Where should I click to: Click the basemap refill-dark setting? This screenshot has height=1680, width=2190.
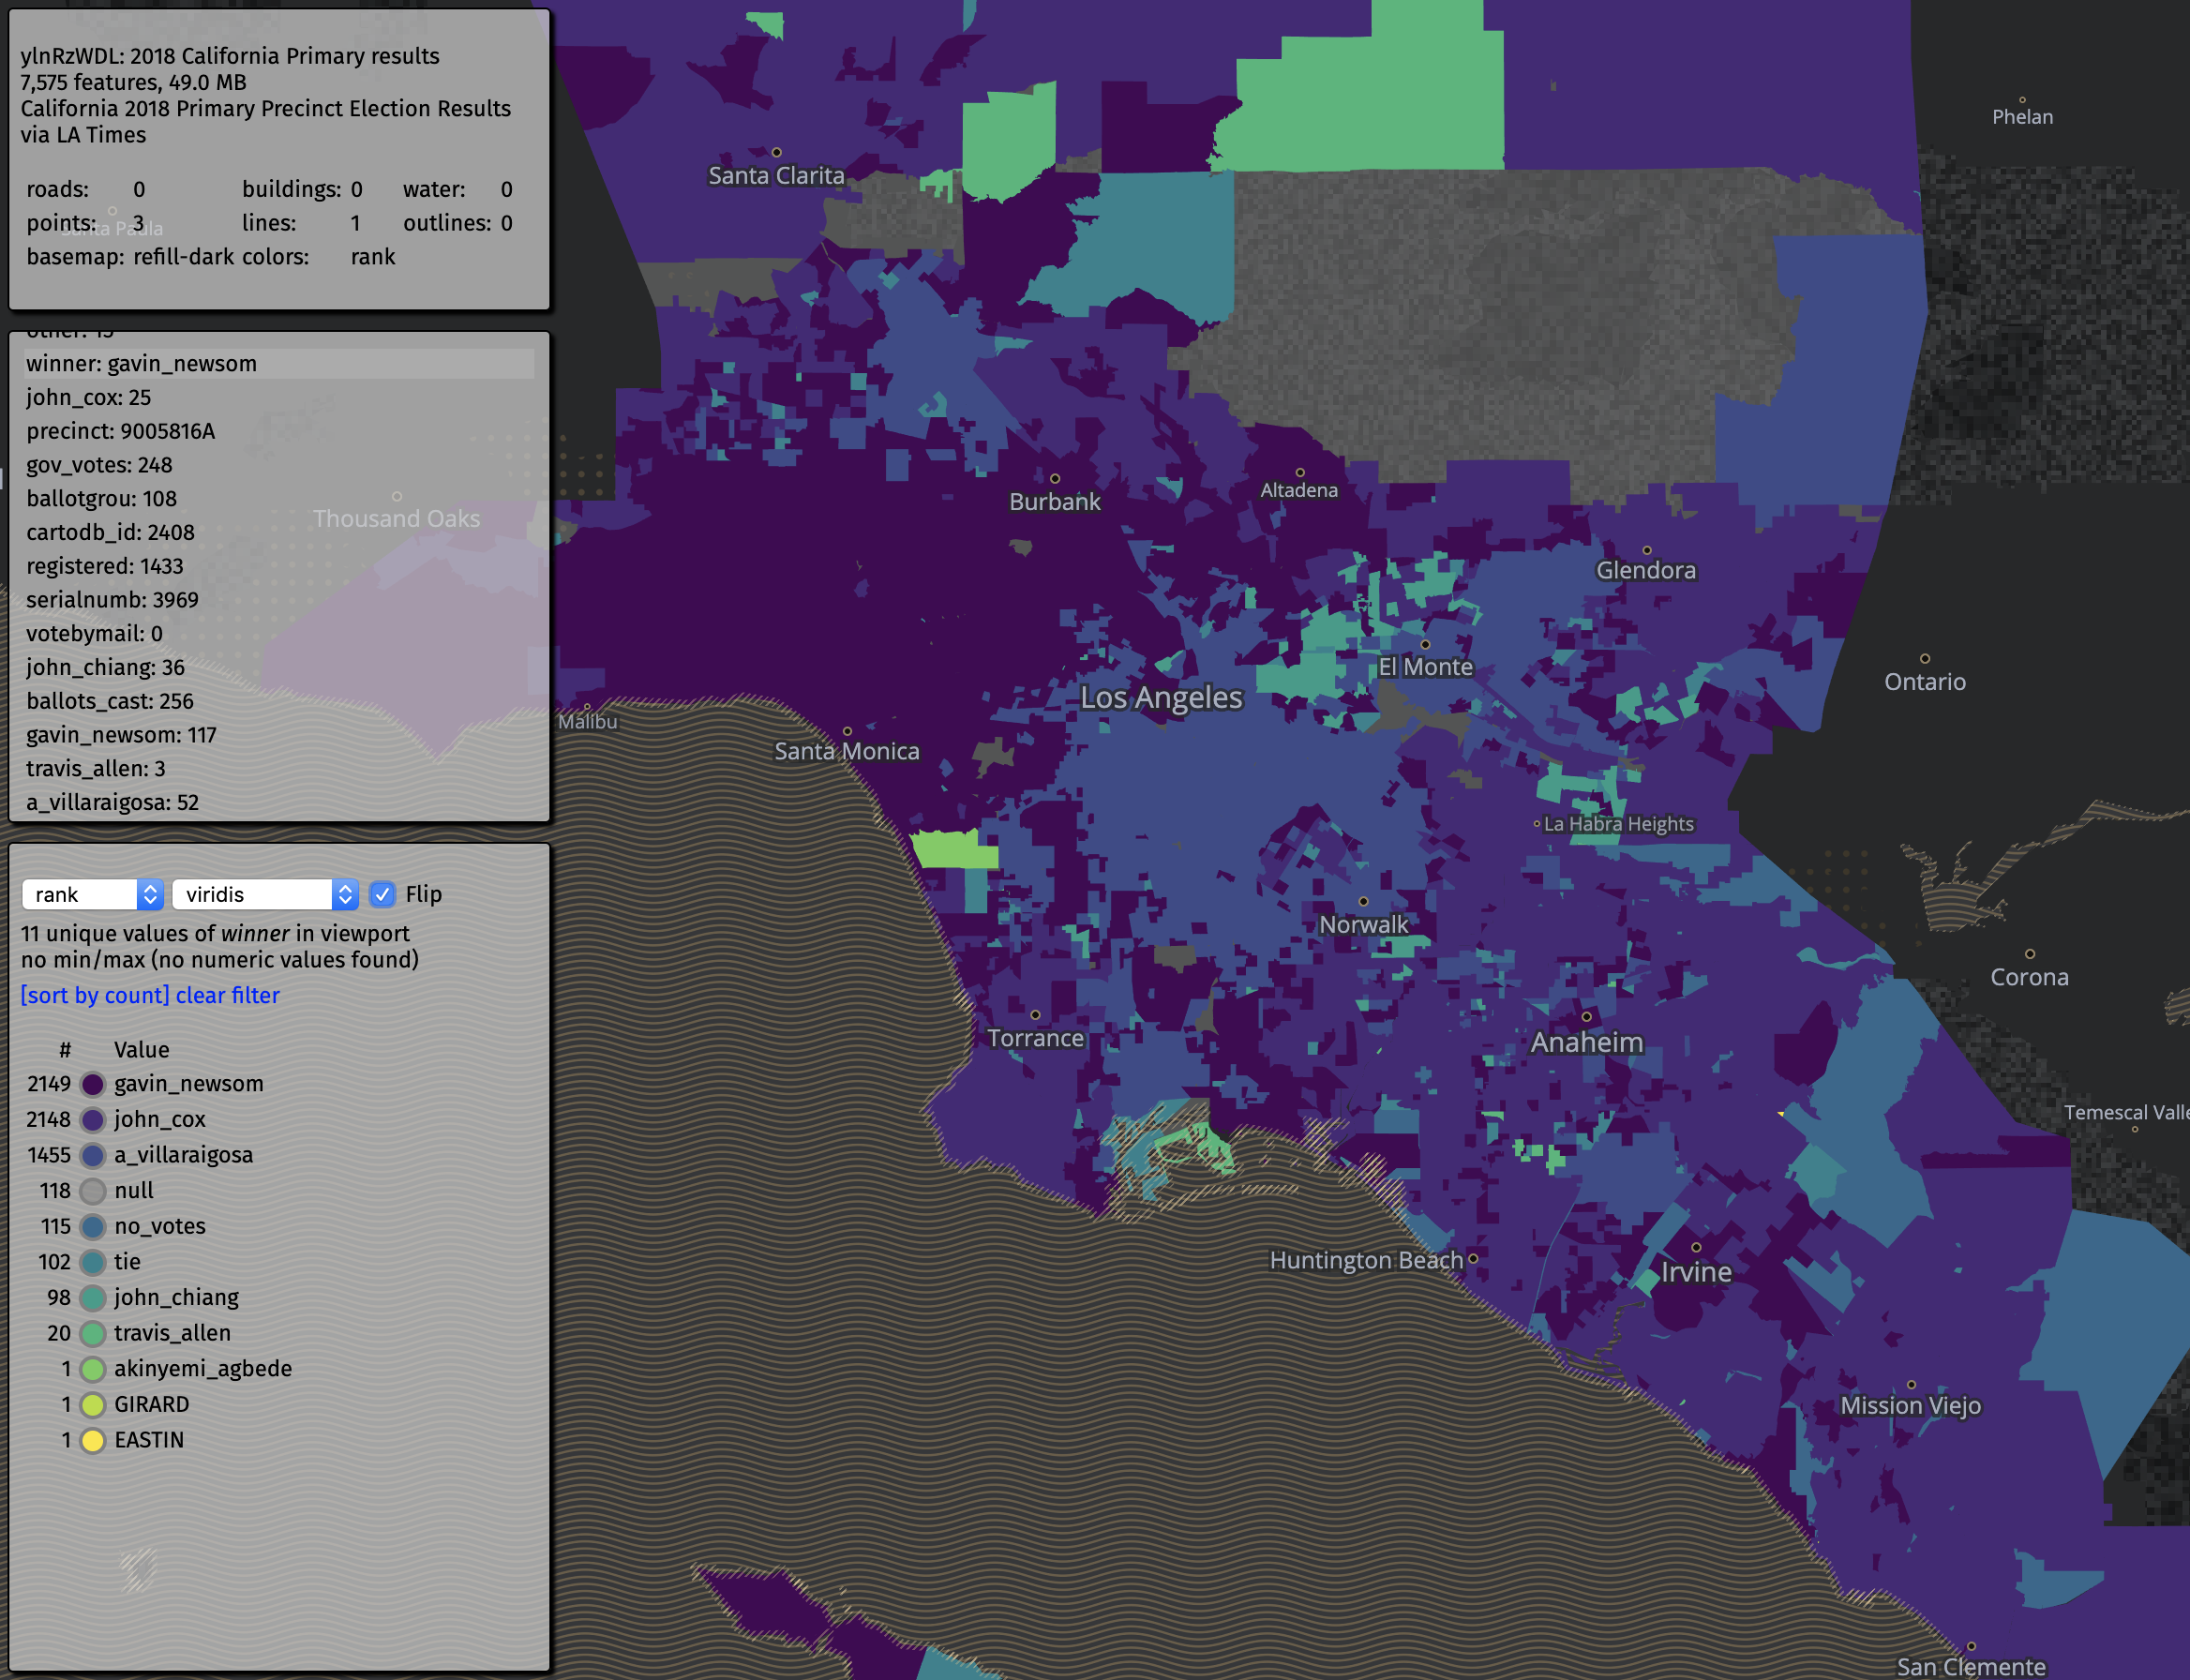[184, 257]
